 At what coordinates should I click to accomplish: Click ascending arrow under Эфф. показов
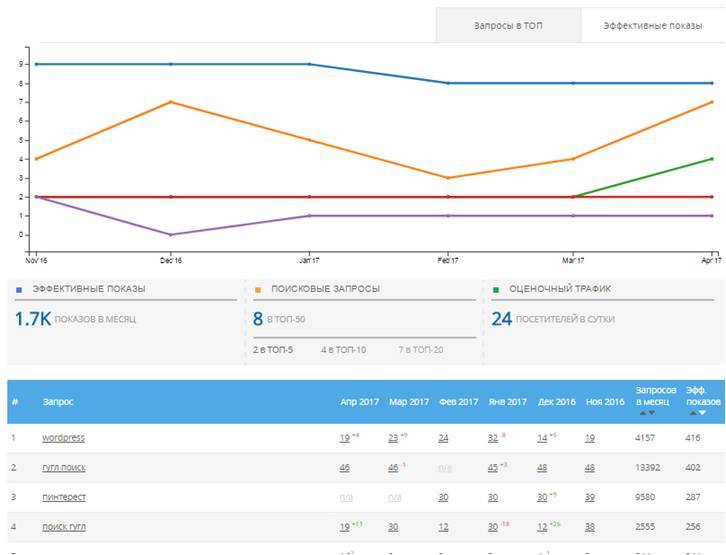(694, 412)
